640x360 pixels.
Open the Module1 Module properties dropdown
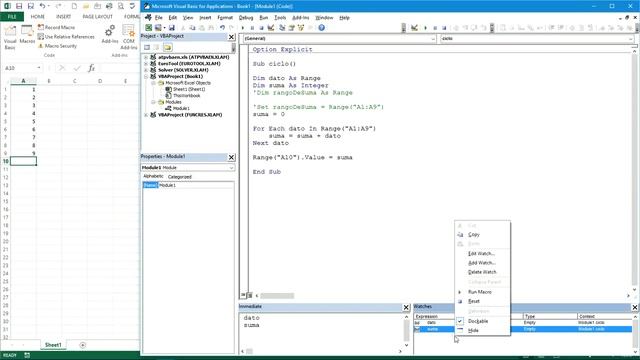tap(231, 168)
